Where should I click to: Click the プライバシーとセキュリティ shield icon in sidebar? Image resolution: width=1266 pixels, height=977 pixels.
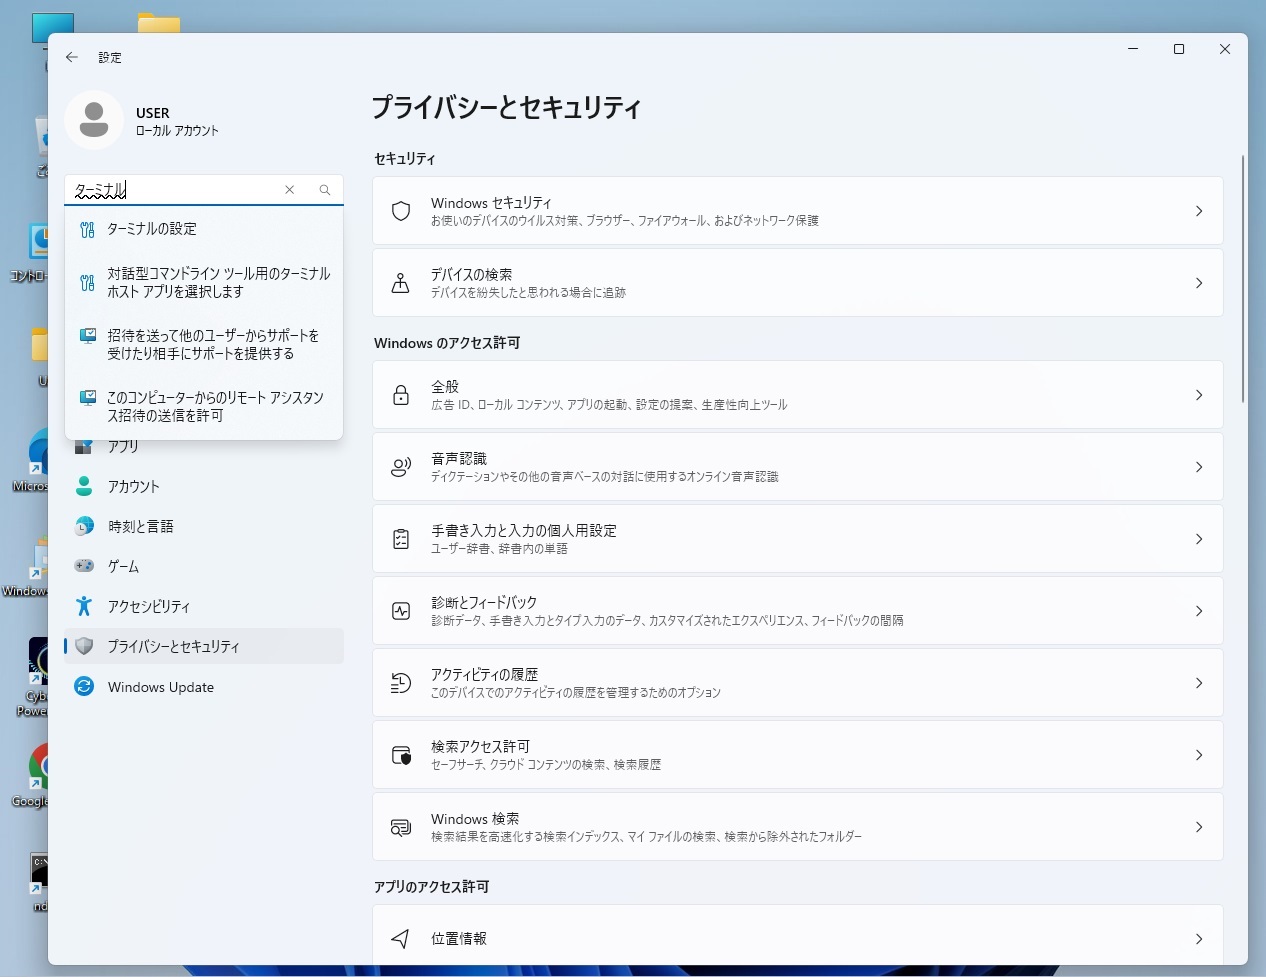[x=84, y=646]
